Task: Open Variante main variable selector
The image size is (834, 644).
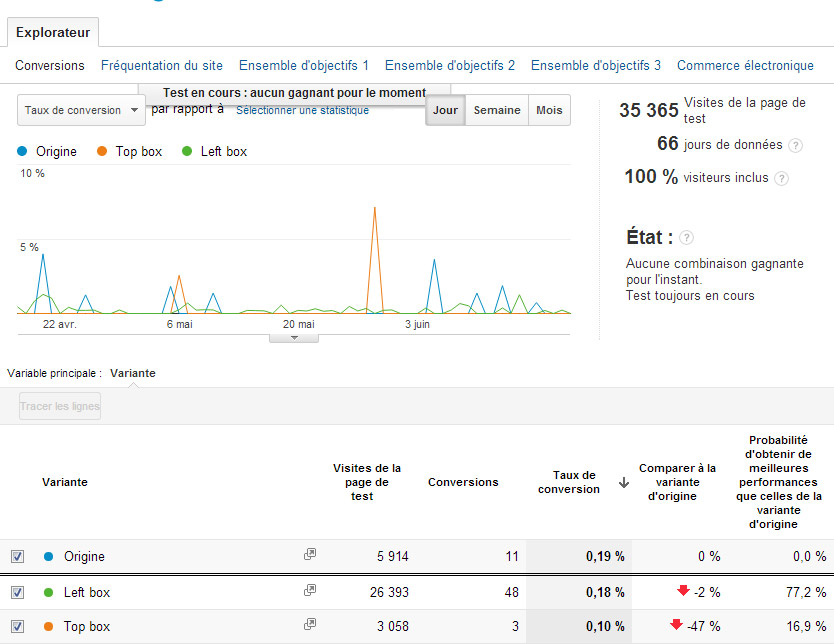Action: pyautogui.click(x=132, y=373)
